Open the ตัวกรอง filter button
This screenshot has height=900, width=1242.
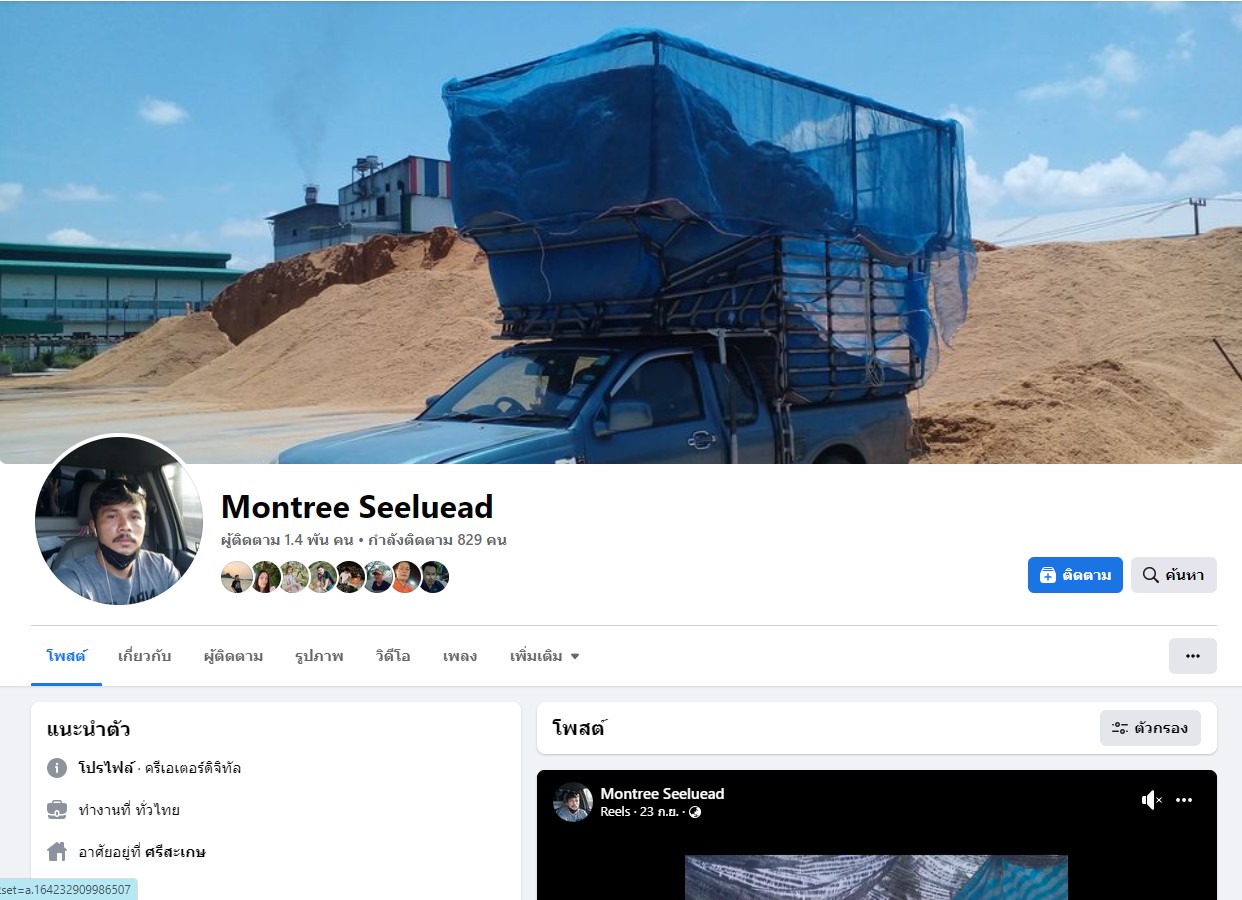click(x=1150, y=728)
